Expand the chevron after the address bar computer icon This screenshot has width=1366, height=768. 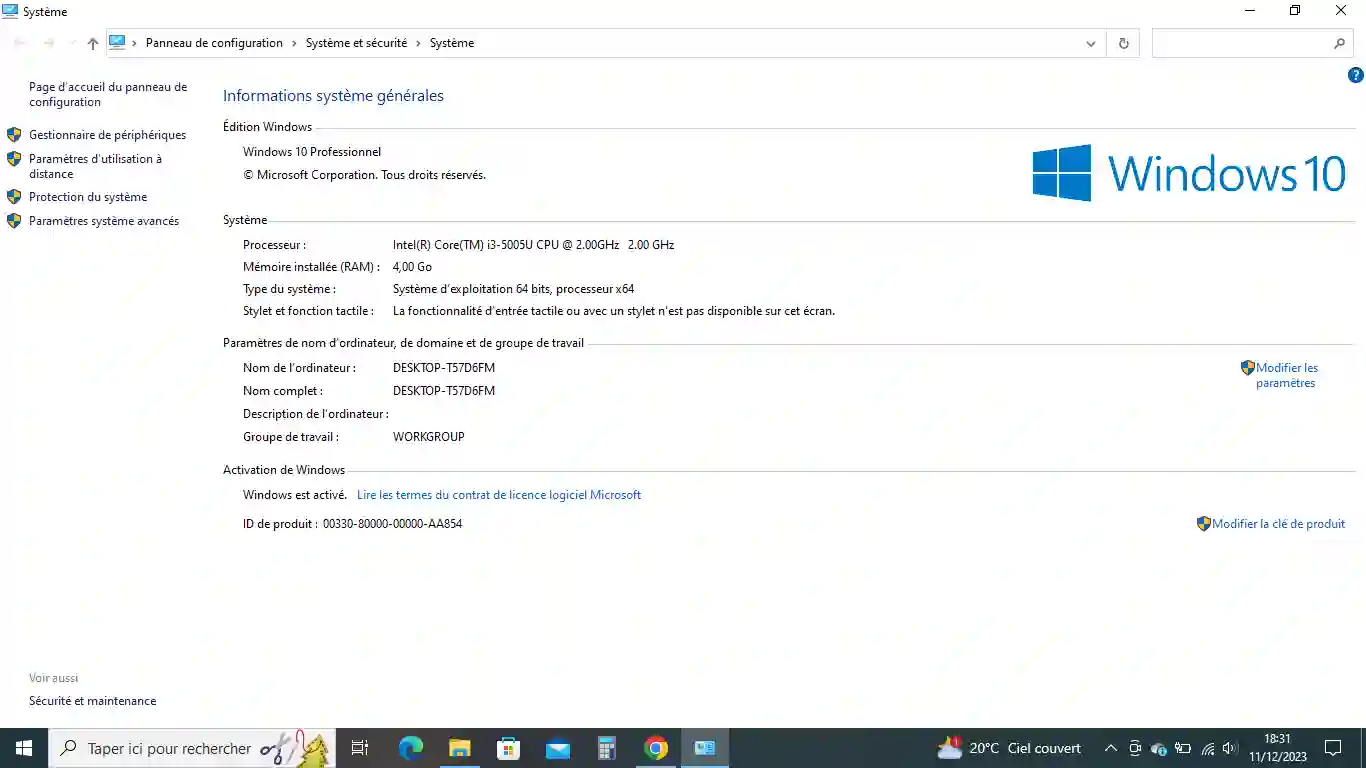coord(134,43)
